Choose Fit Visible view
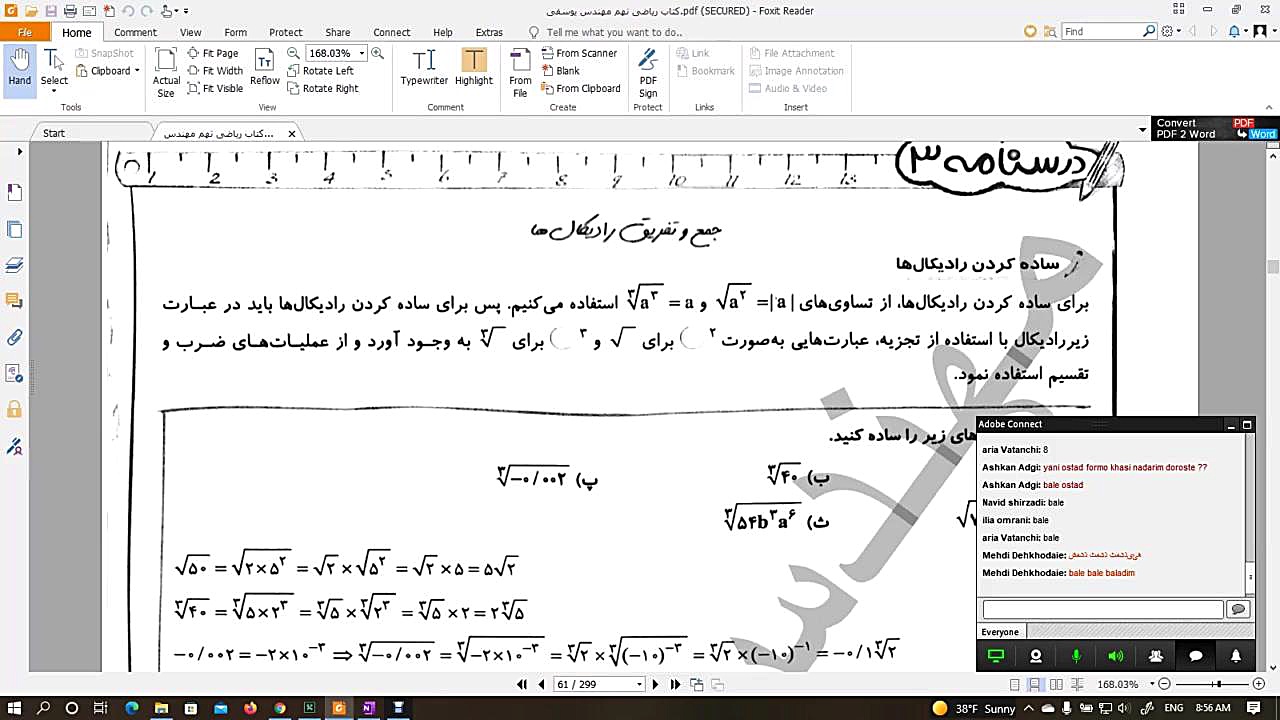 coord(215,88)
